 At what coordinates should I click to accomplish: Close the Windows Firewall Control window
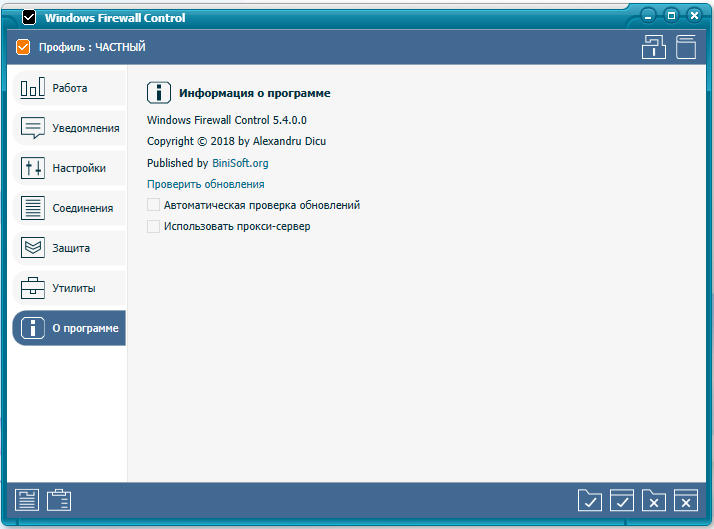(x=694, y=16)
